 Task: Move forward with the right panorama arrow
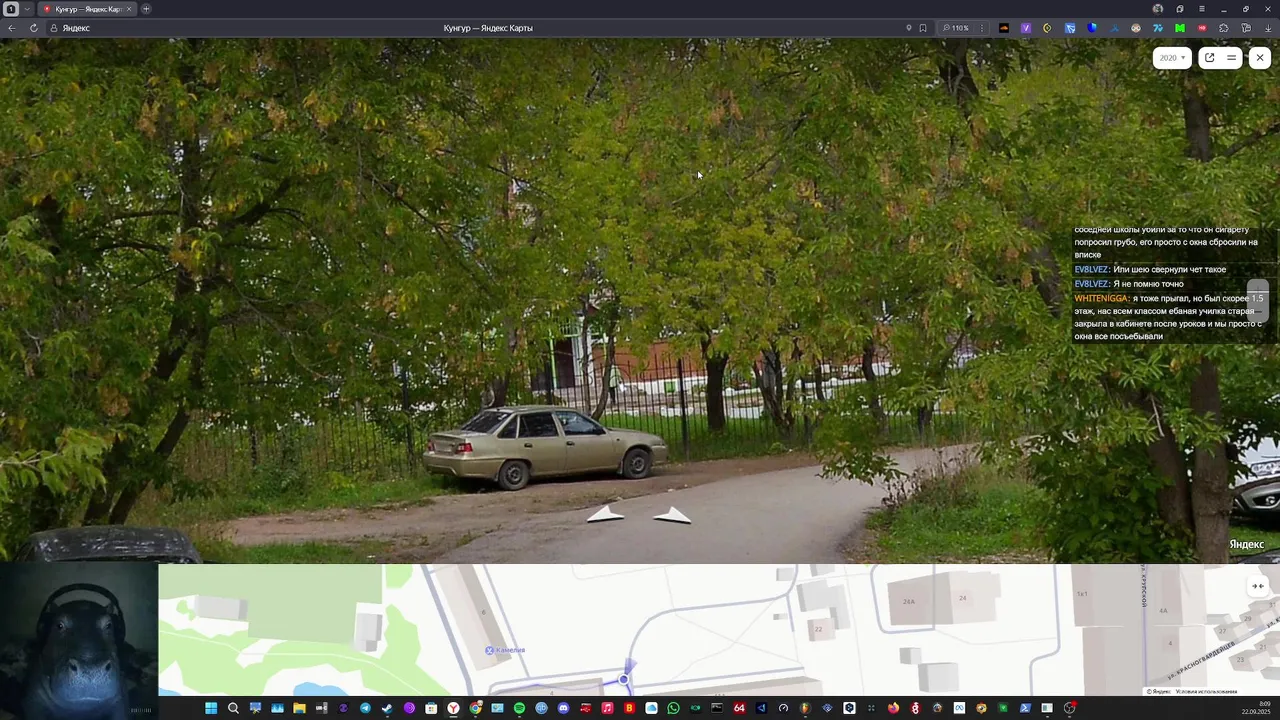(672, 515)
